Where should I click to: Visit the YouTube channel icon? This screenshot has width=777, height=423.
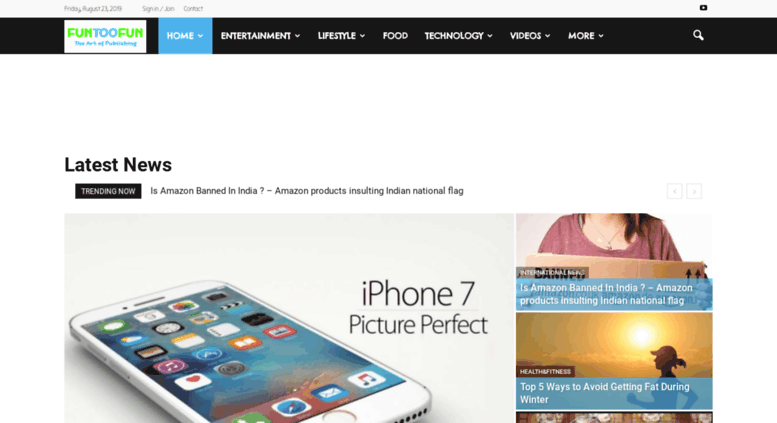click(x=703, y=8)
